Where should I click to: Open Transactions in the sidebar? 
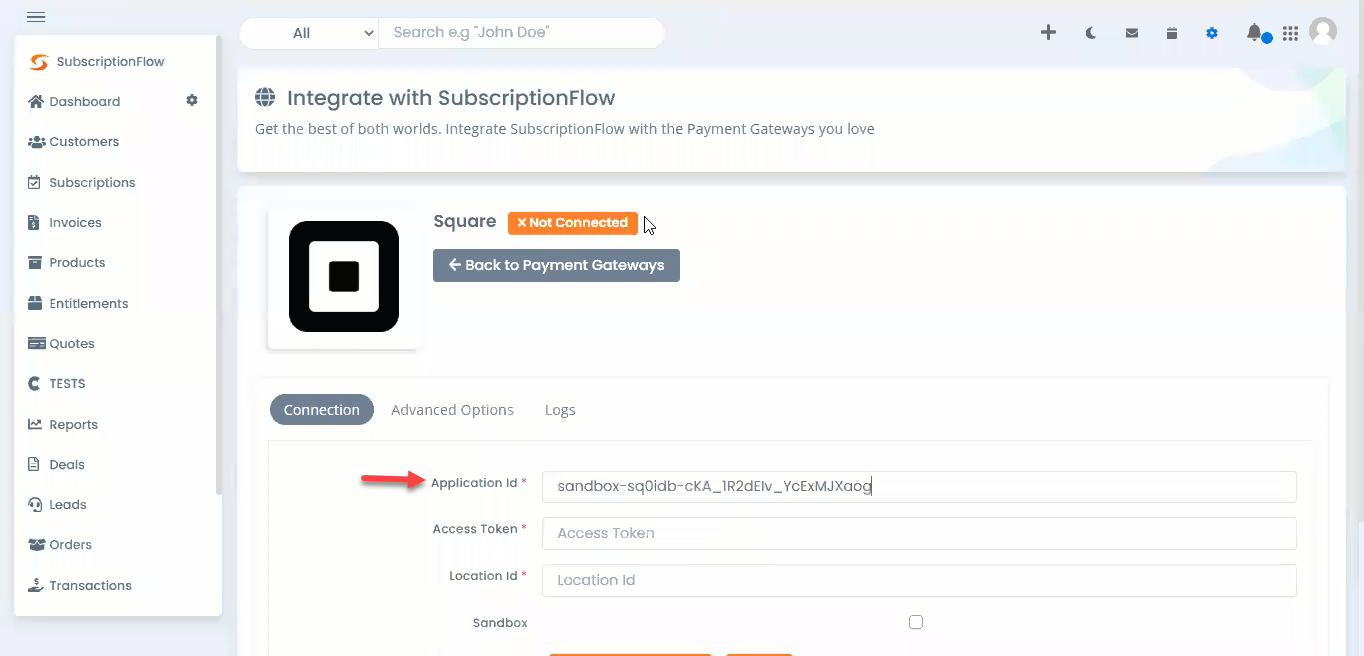coord(90,585)
